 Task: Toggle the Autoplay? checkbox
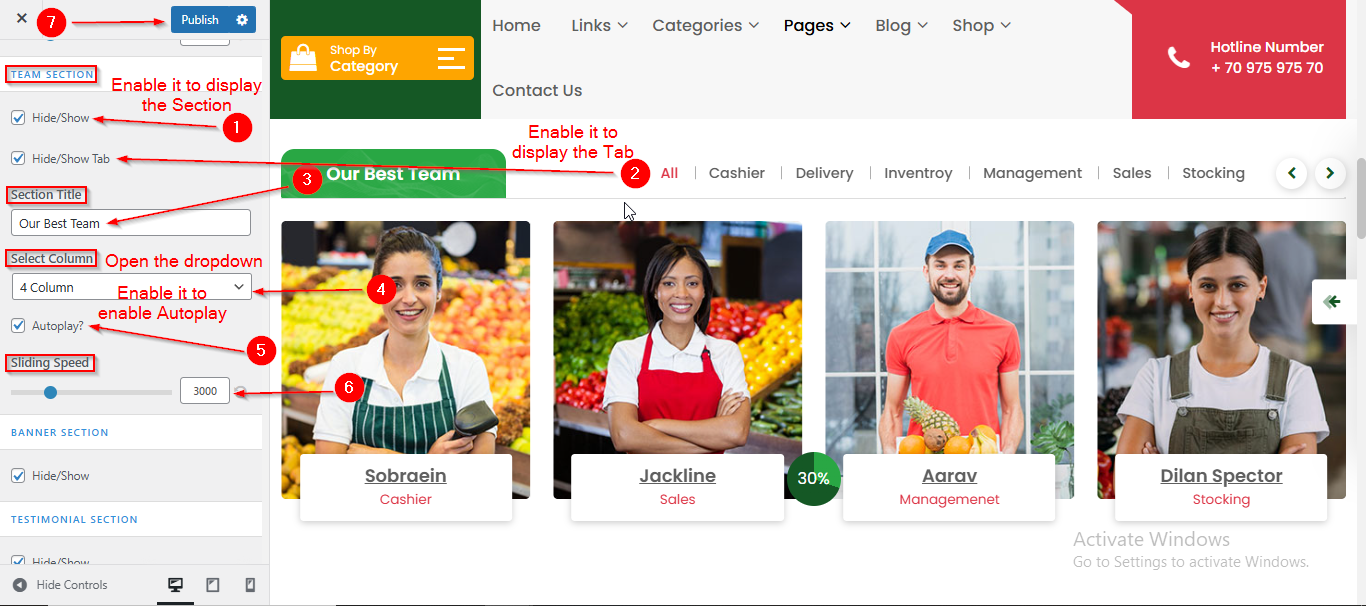click(x=18, y=326)
